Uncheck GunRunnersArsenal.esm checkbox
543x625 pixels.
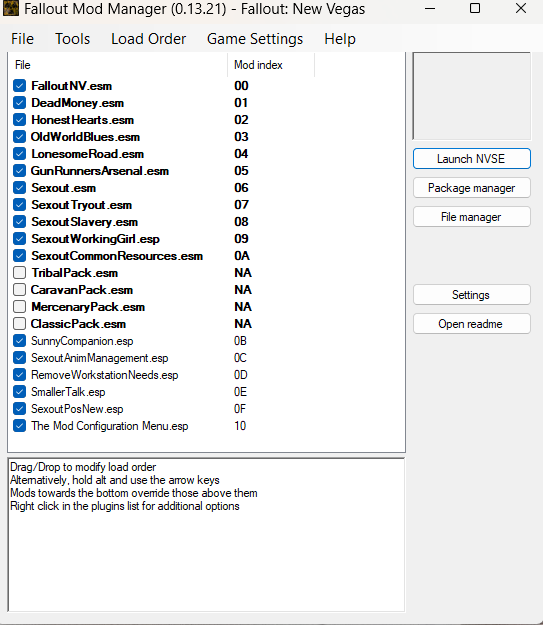tap(20, 171)
